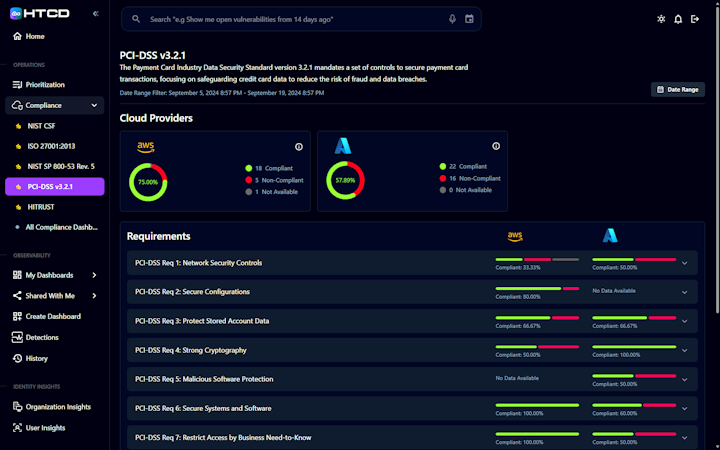
Task: Click the Azure logo in Cloud Providers card
Action: coord(343,146)
